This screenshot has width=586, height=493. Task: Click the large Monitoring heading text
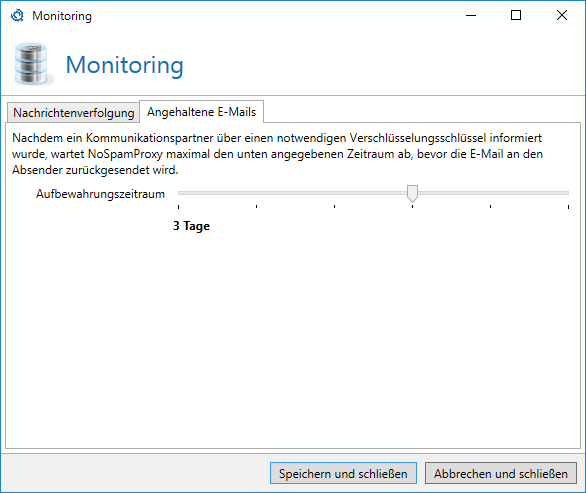coord(124,65)
